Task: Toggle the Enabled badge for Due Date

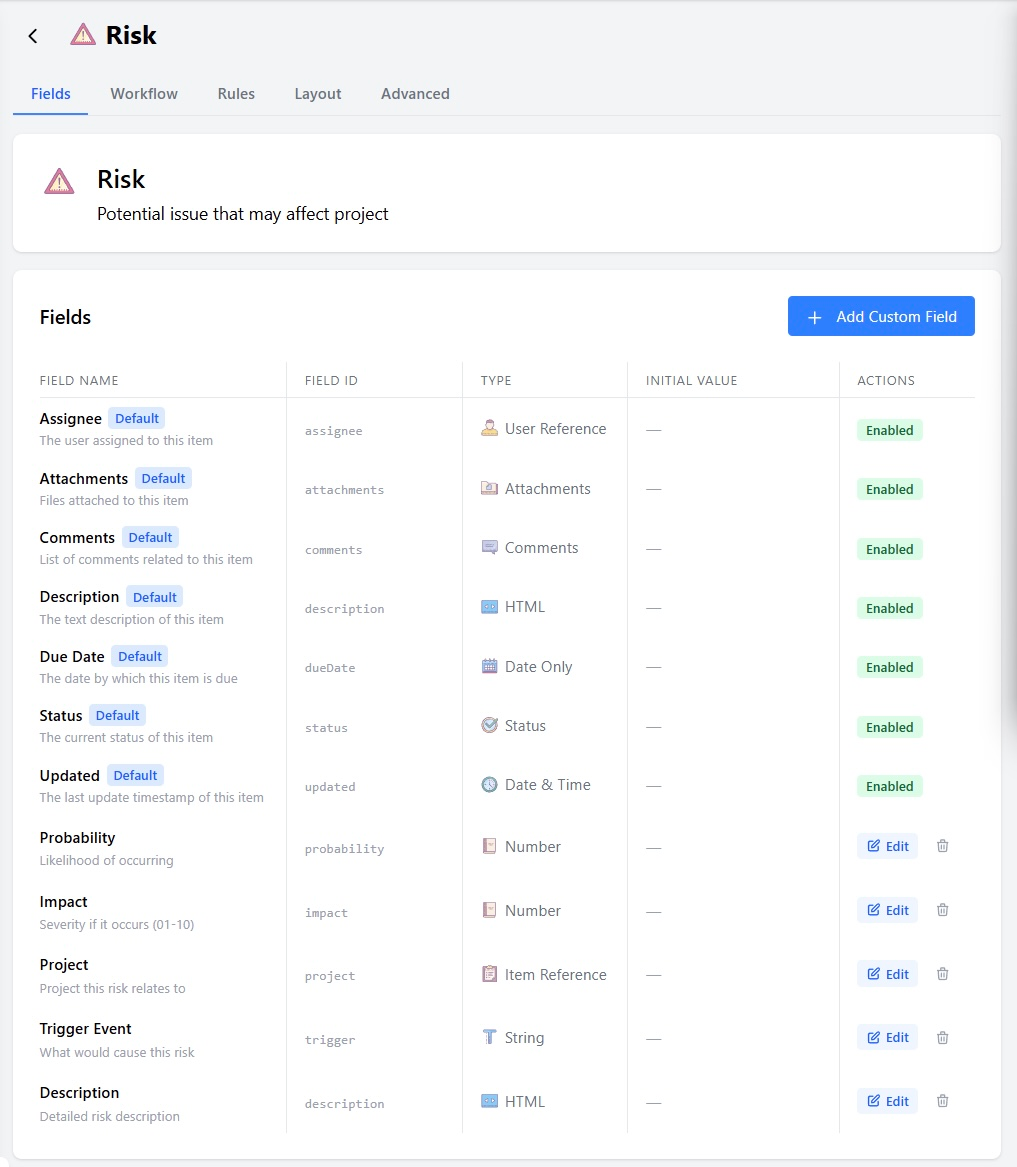Action: [890, 668]
